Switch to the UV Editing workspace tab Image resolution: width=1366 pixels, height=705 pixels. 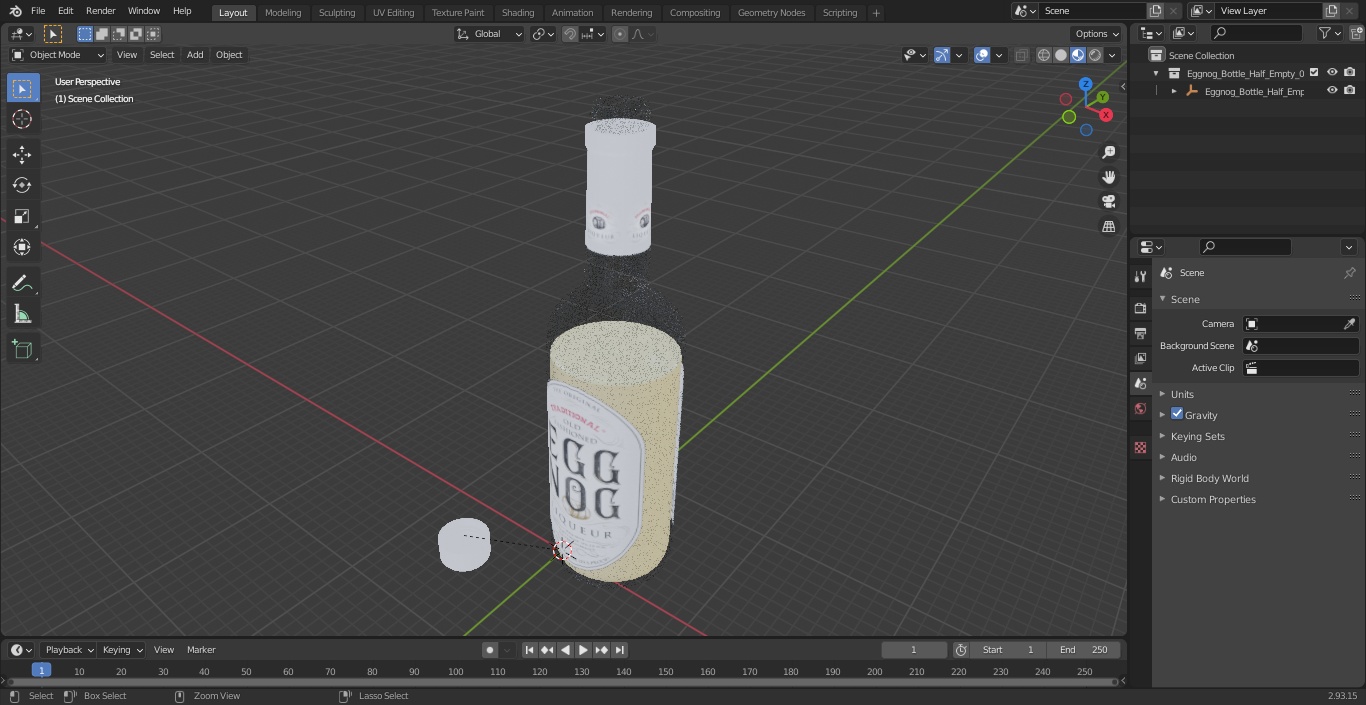coord(393,12)
